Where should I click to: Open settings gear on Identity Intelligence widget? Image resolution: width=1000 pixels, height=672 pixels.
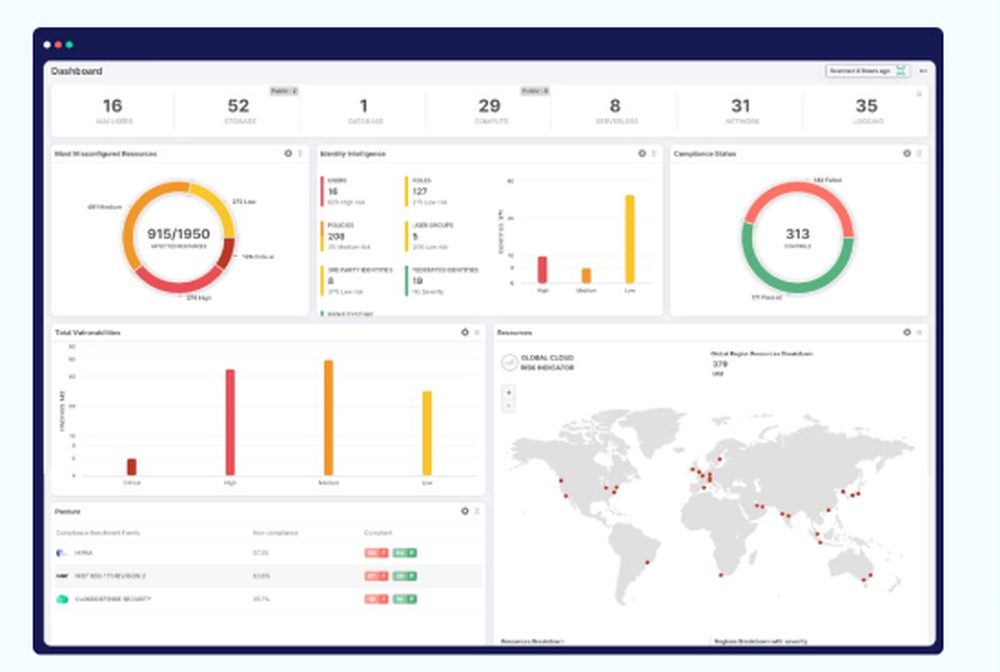pyautogui.click(x=641, y=153)
